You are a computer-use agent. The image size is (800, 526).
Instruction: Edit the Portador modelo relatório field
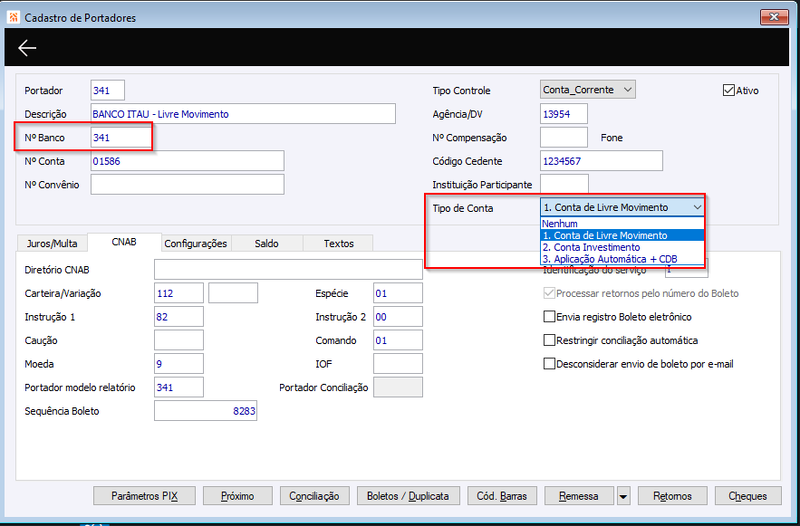coord(179,387)
